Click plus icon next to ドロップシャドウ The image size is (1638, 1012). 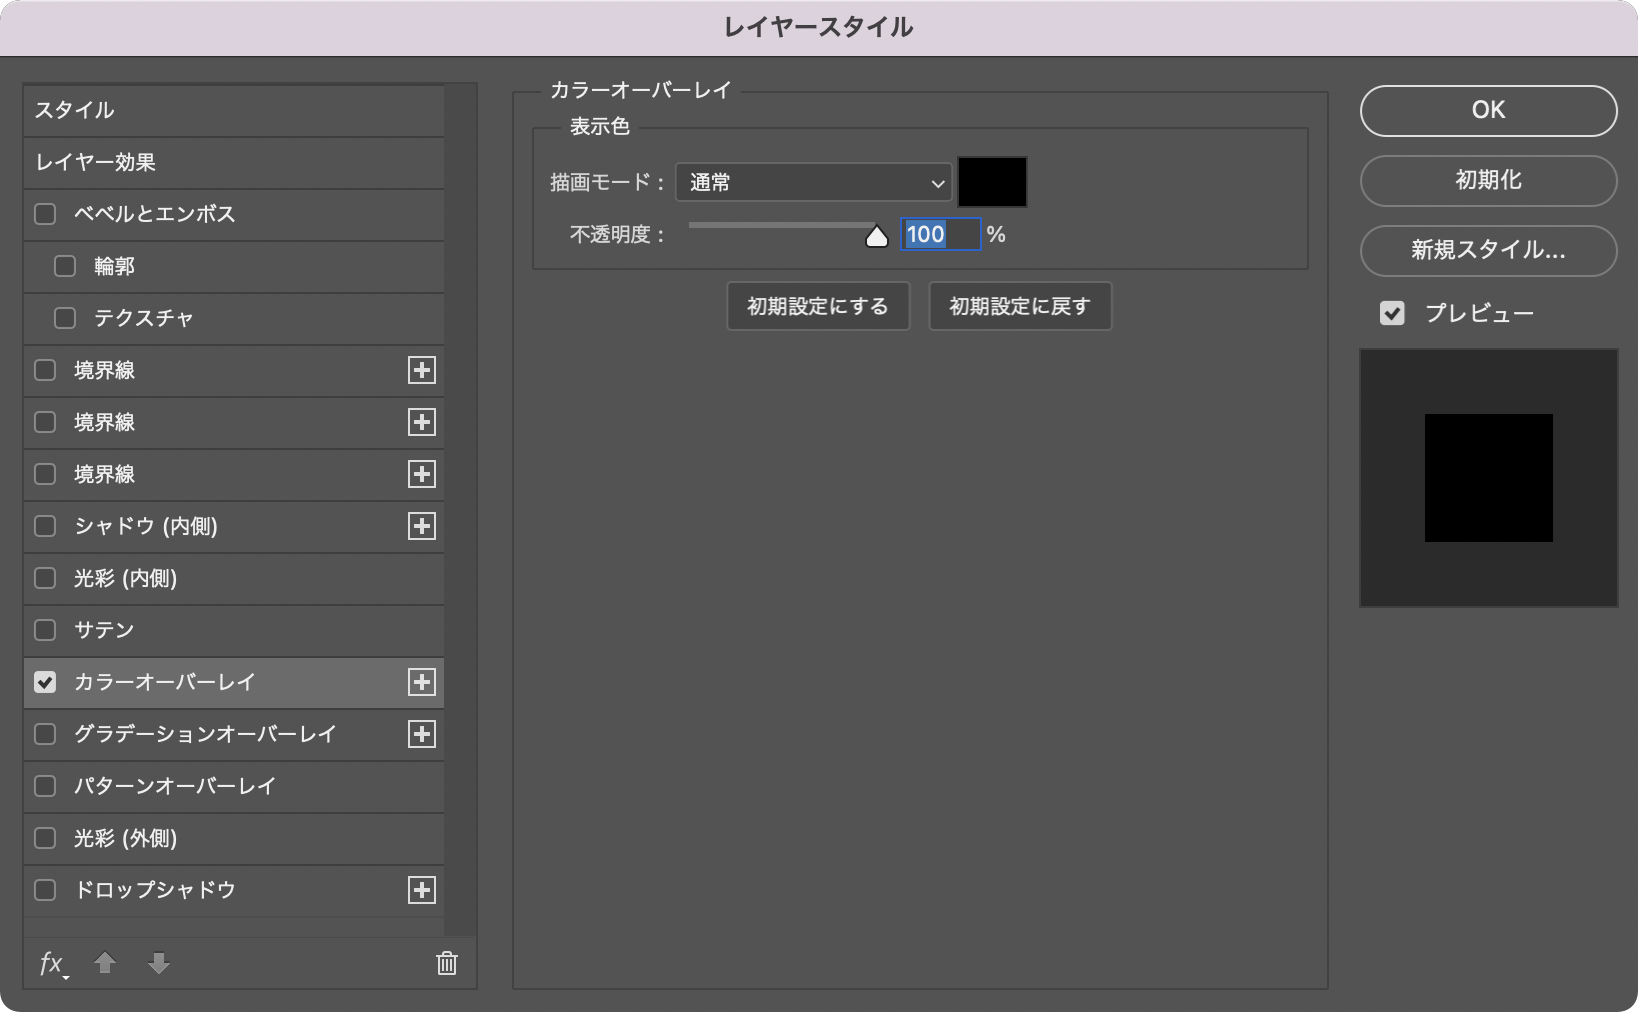(422, 890)
